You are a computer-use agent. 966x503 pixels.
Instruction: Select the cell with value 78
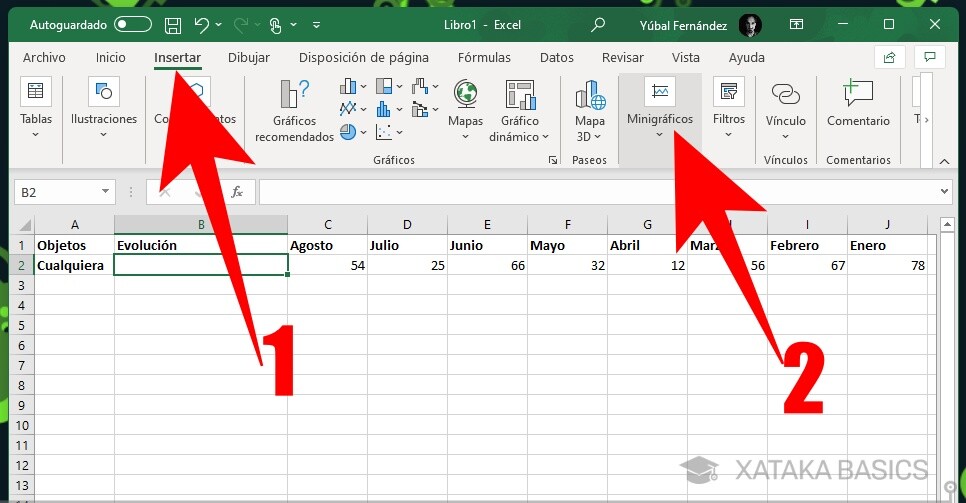(887, 266)
